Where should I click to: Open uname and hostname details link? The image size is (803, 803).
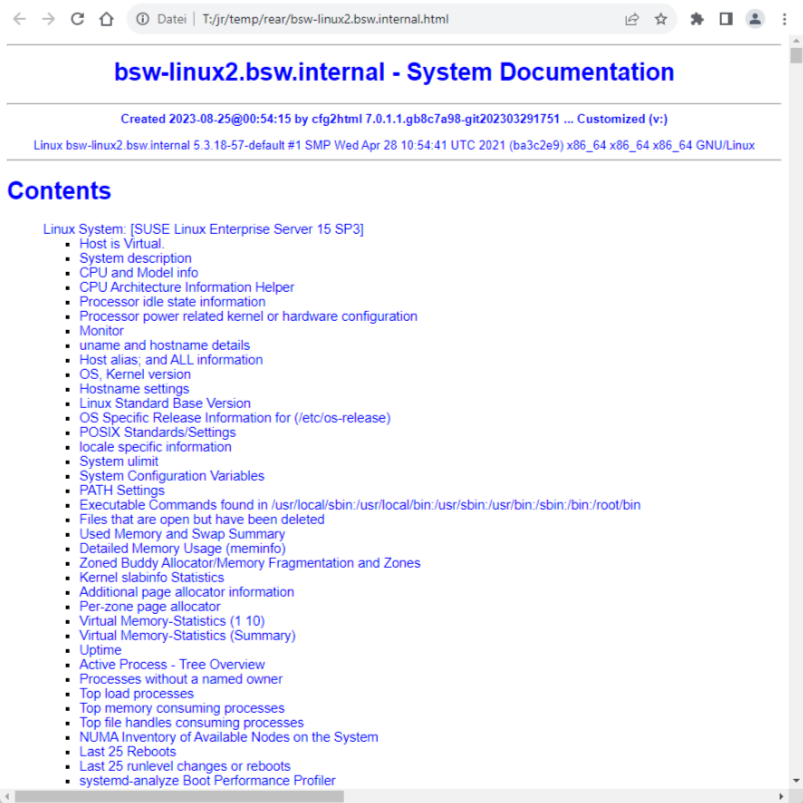click(x=164, y=345)
